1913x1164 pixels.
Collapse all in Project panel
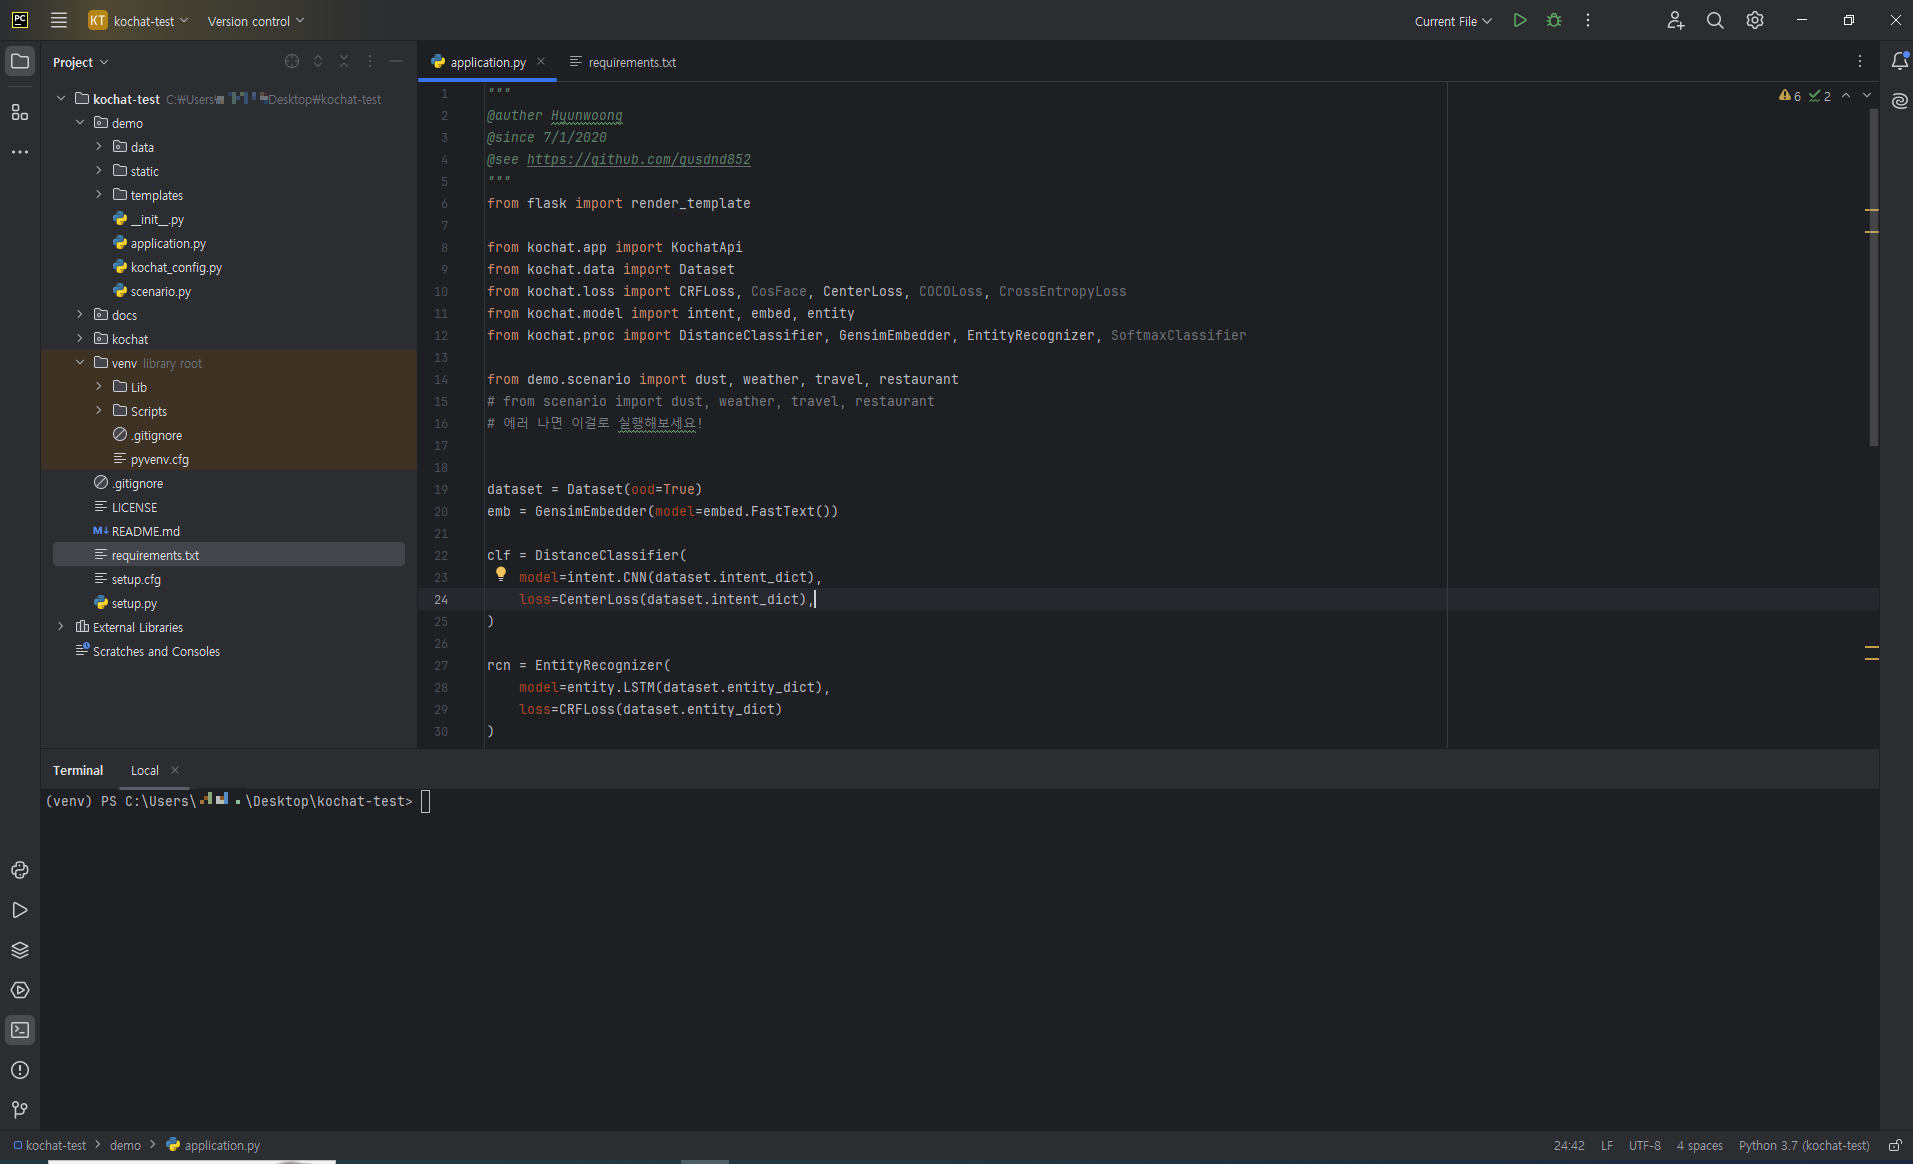tap(344, 61)
